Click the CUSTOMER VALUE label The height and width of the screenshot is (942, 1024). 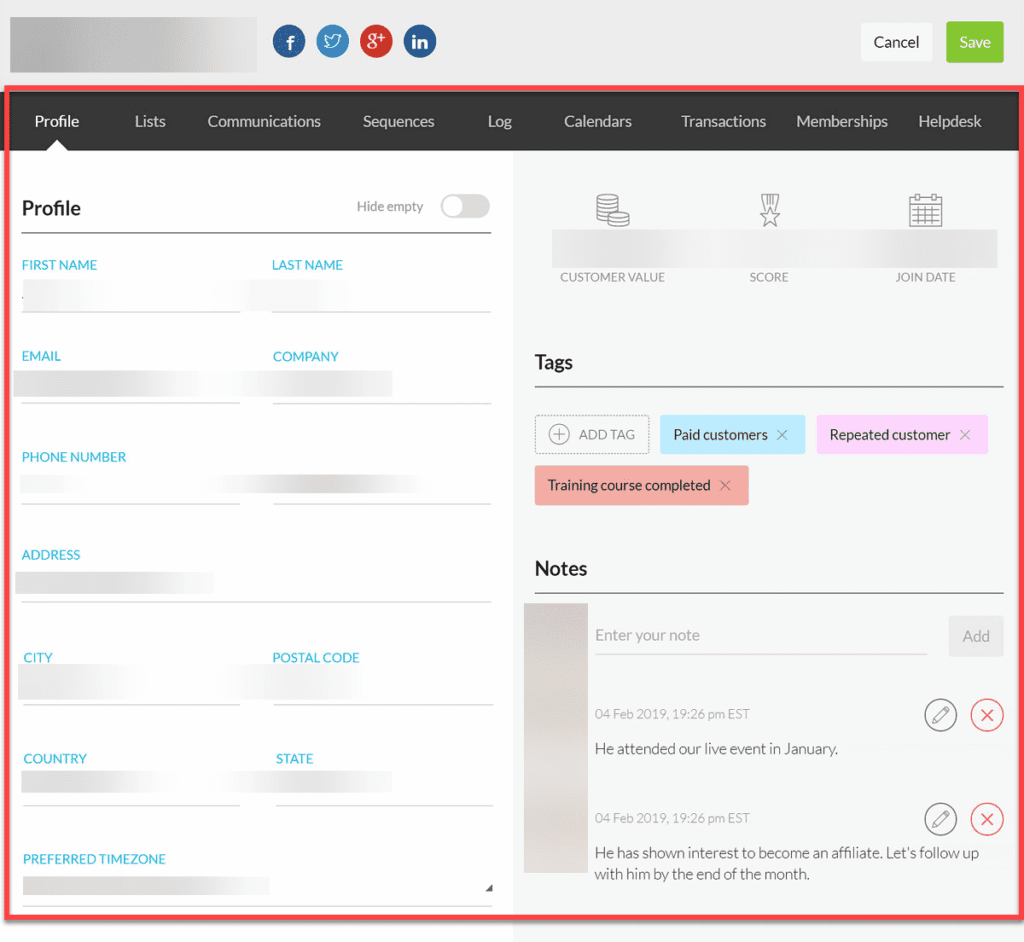click(x=612, y=277)
